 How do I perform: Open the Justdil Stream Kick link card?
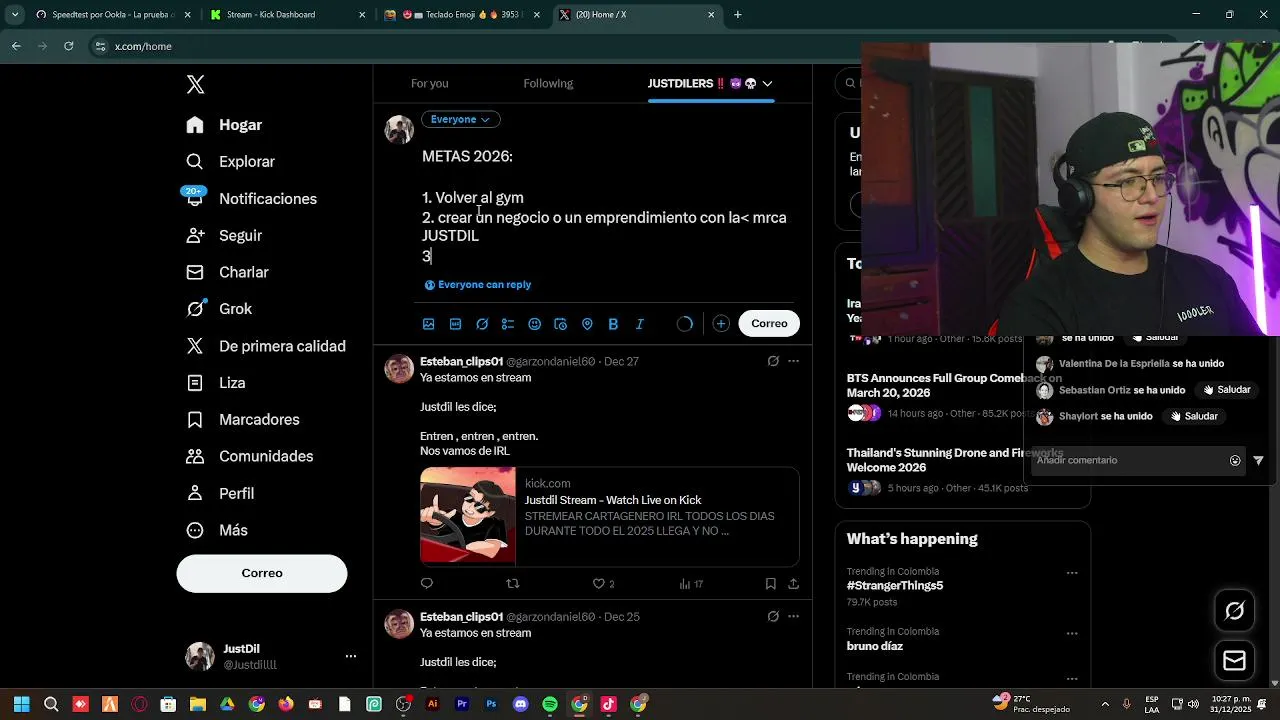click(x=610, y=516)
